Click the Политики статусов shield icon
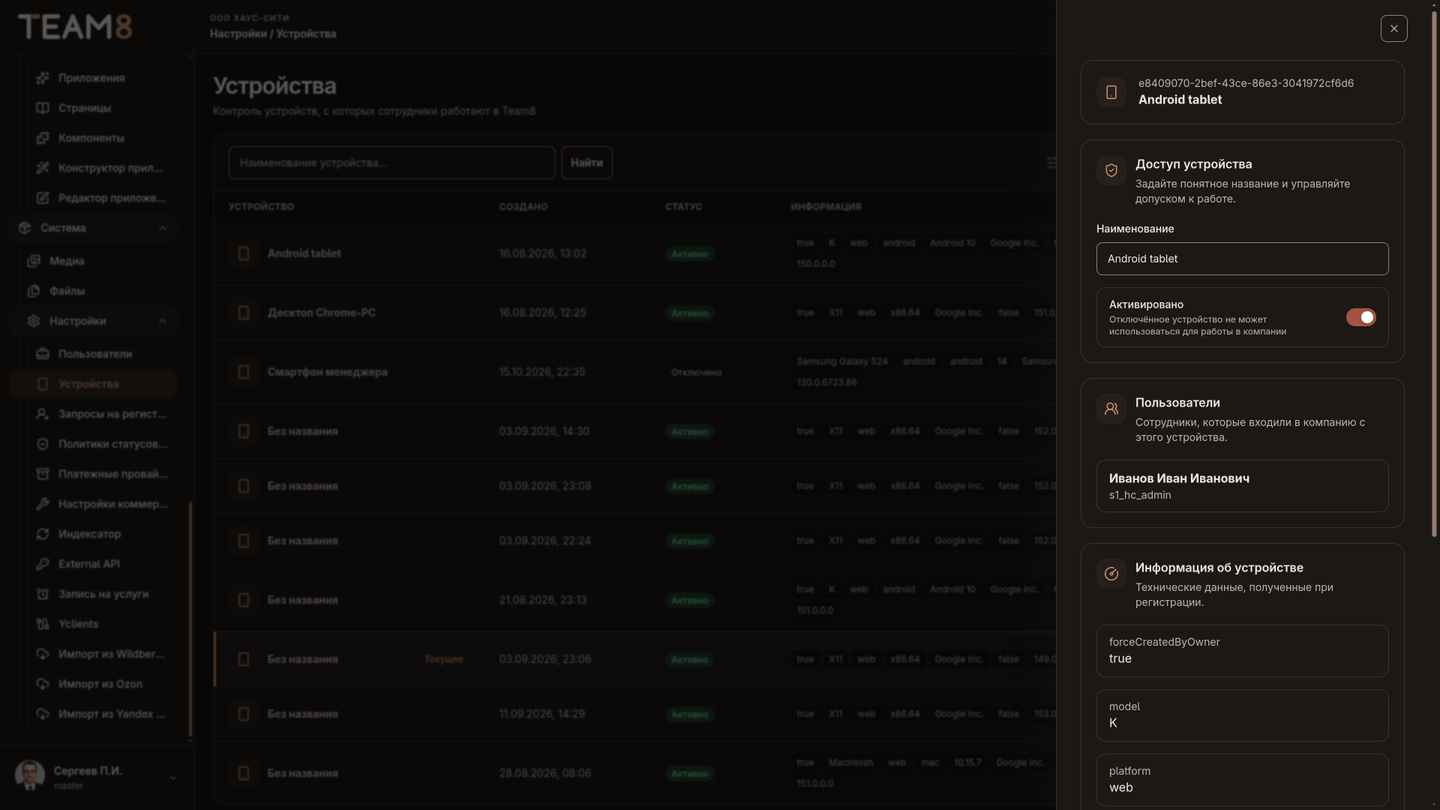The width and height of the screenshot is (1440, 810). tap(42, 444)
